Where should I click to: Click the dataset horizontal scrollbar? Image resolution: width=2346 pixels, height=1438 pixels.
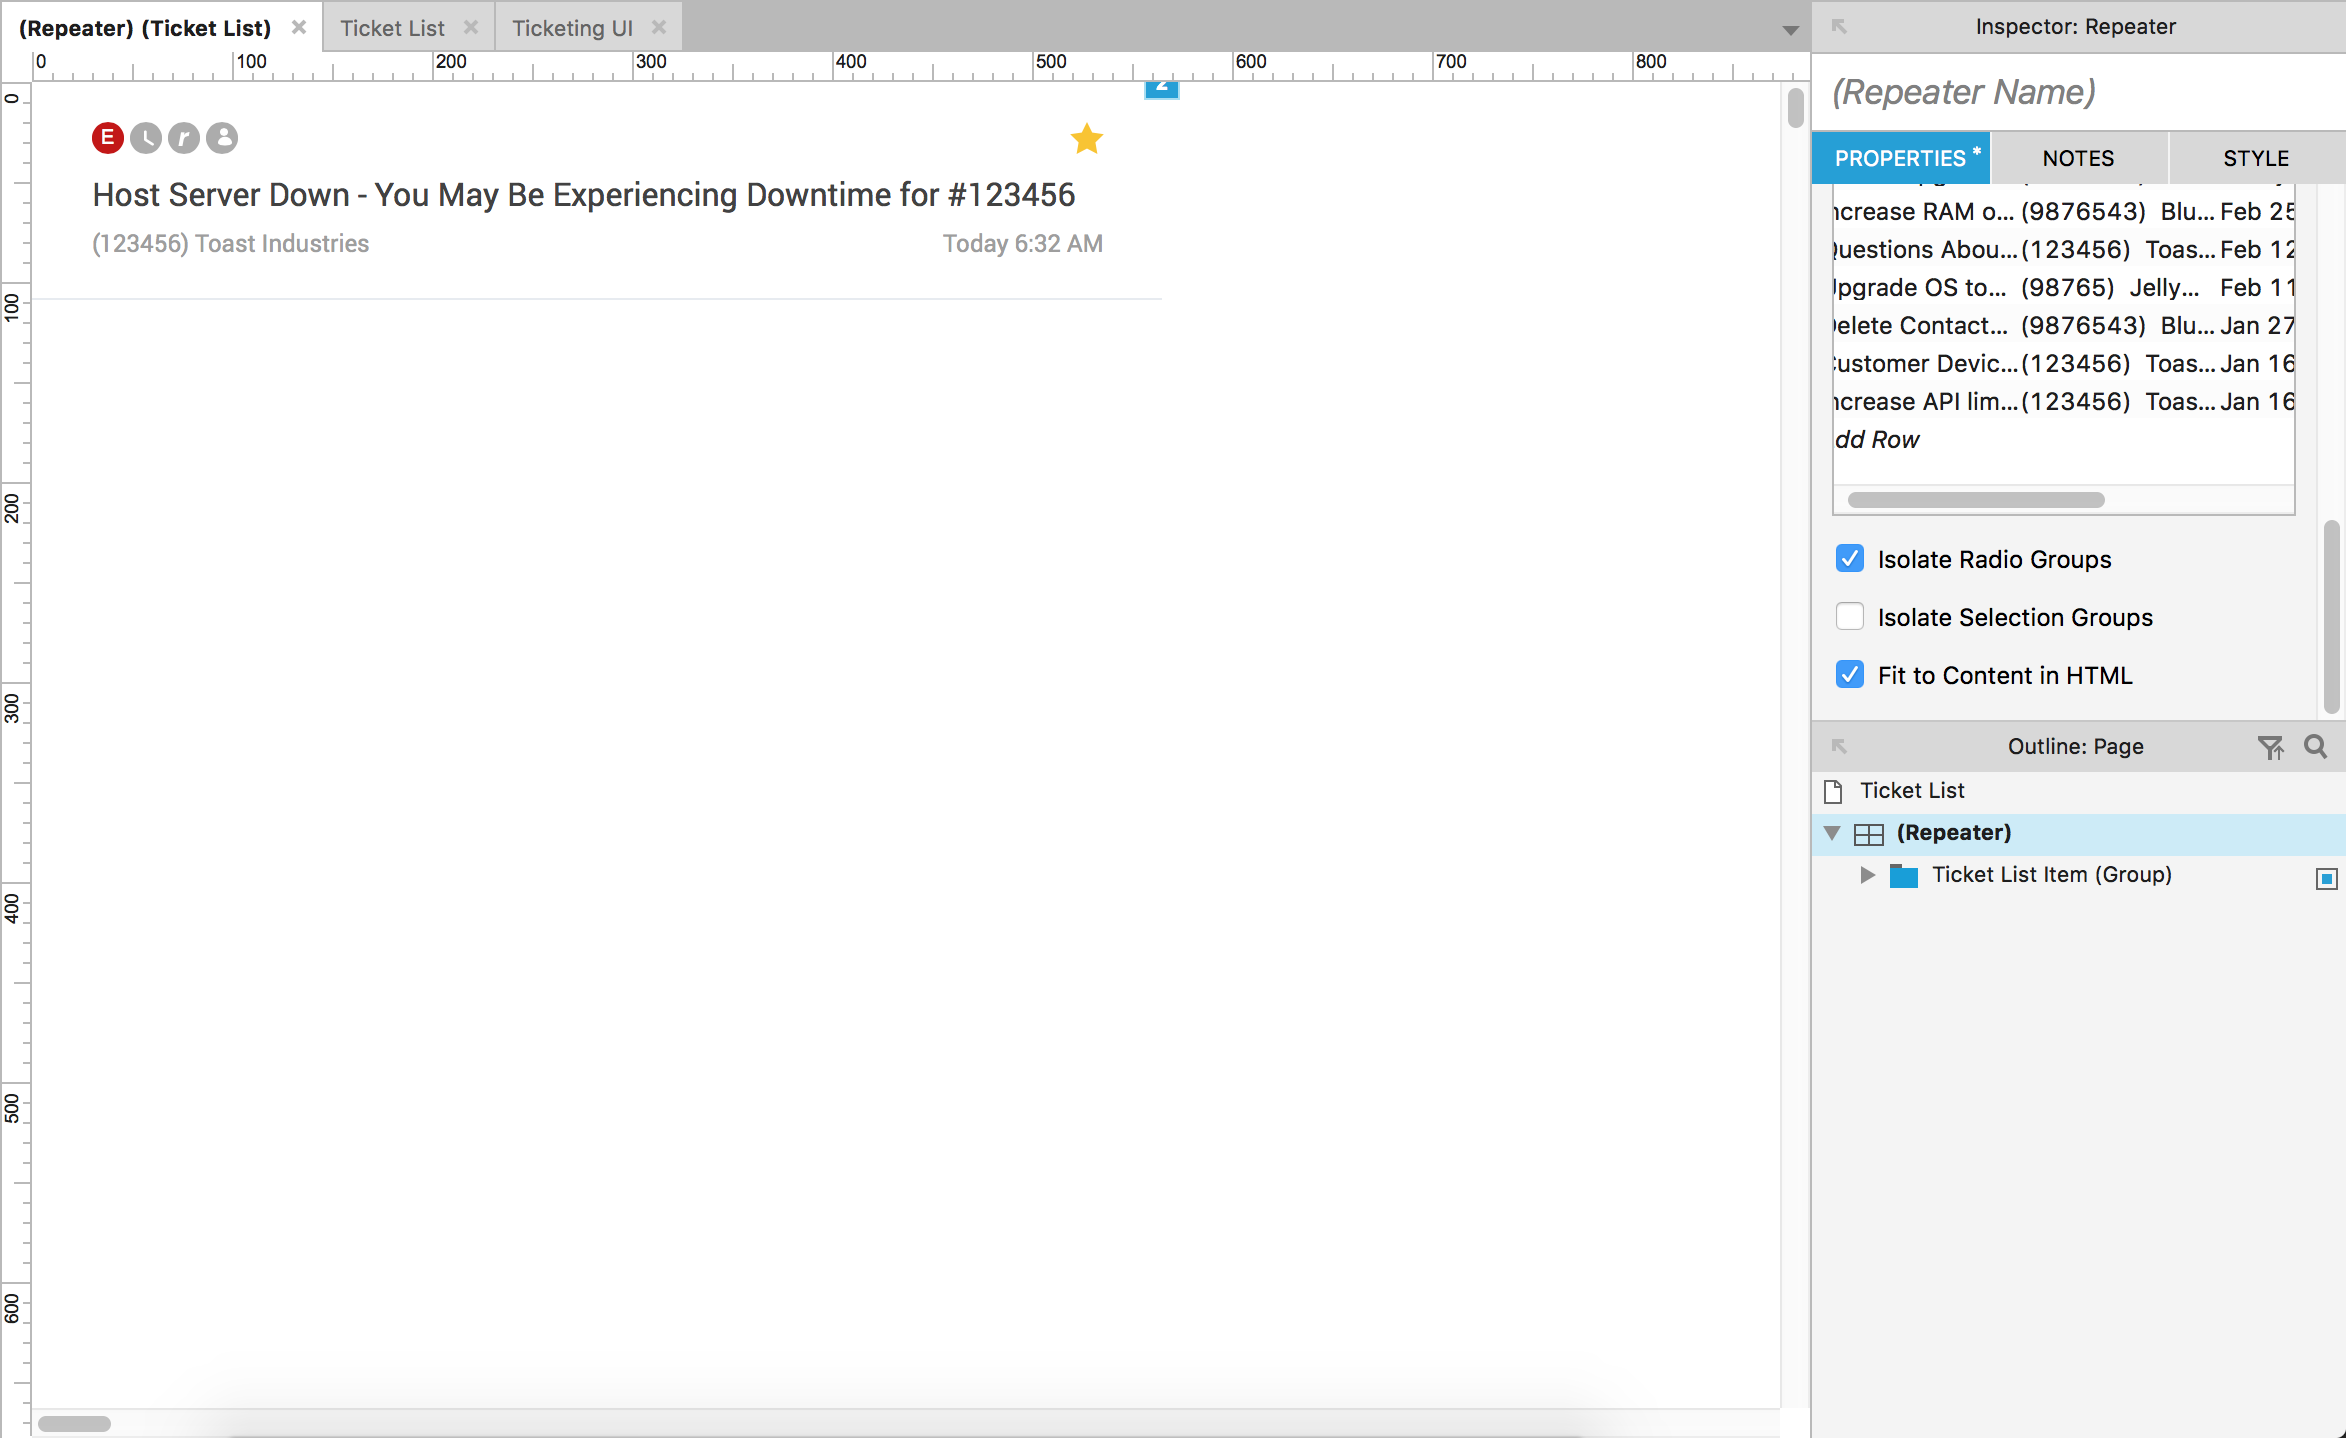click(1976, 500)
